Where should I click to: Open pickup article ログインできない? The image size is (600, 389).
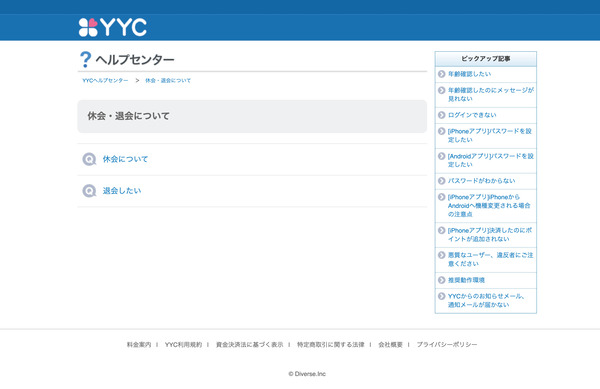tap(472, 115)
